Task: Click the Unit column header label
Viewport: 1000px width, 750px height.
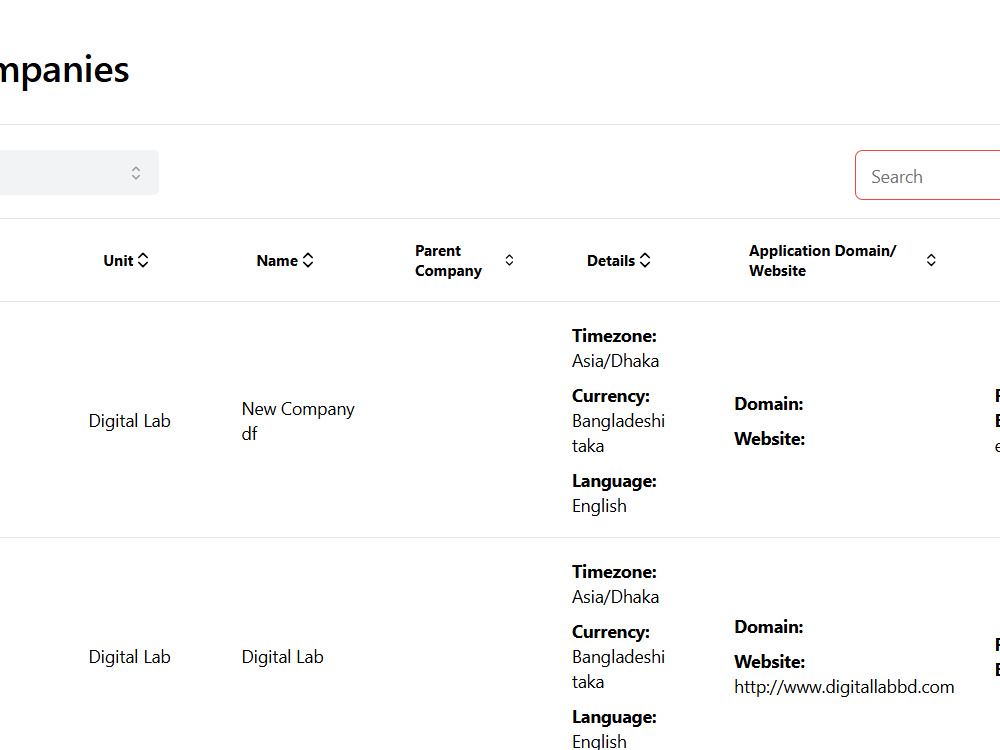Action: click(x=118, y=260)
